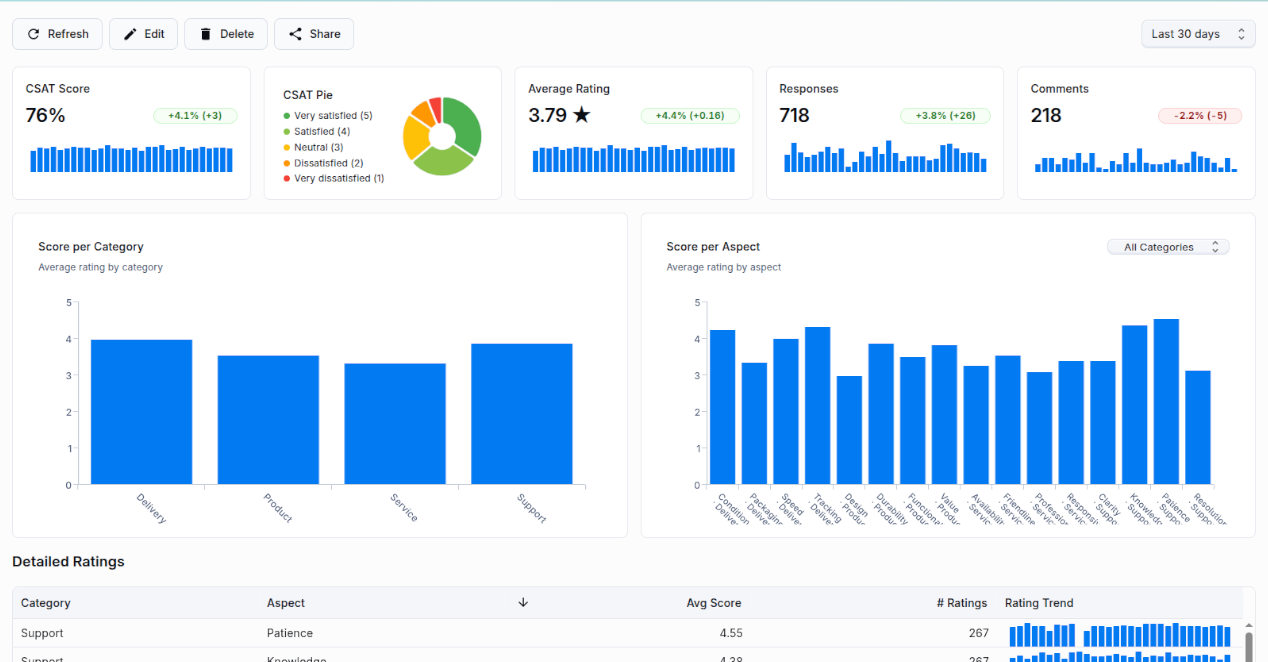Click the Edit pencil icon
The height and width of the screenshot is (662, 1268).
tap(130, 34)
